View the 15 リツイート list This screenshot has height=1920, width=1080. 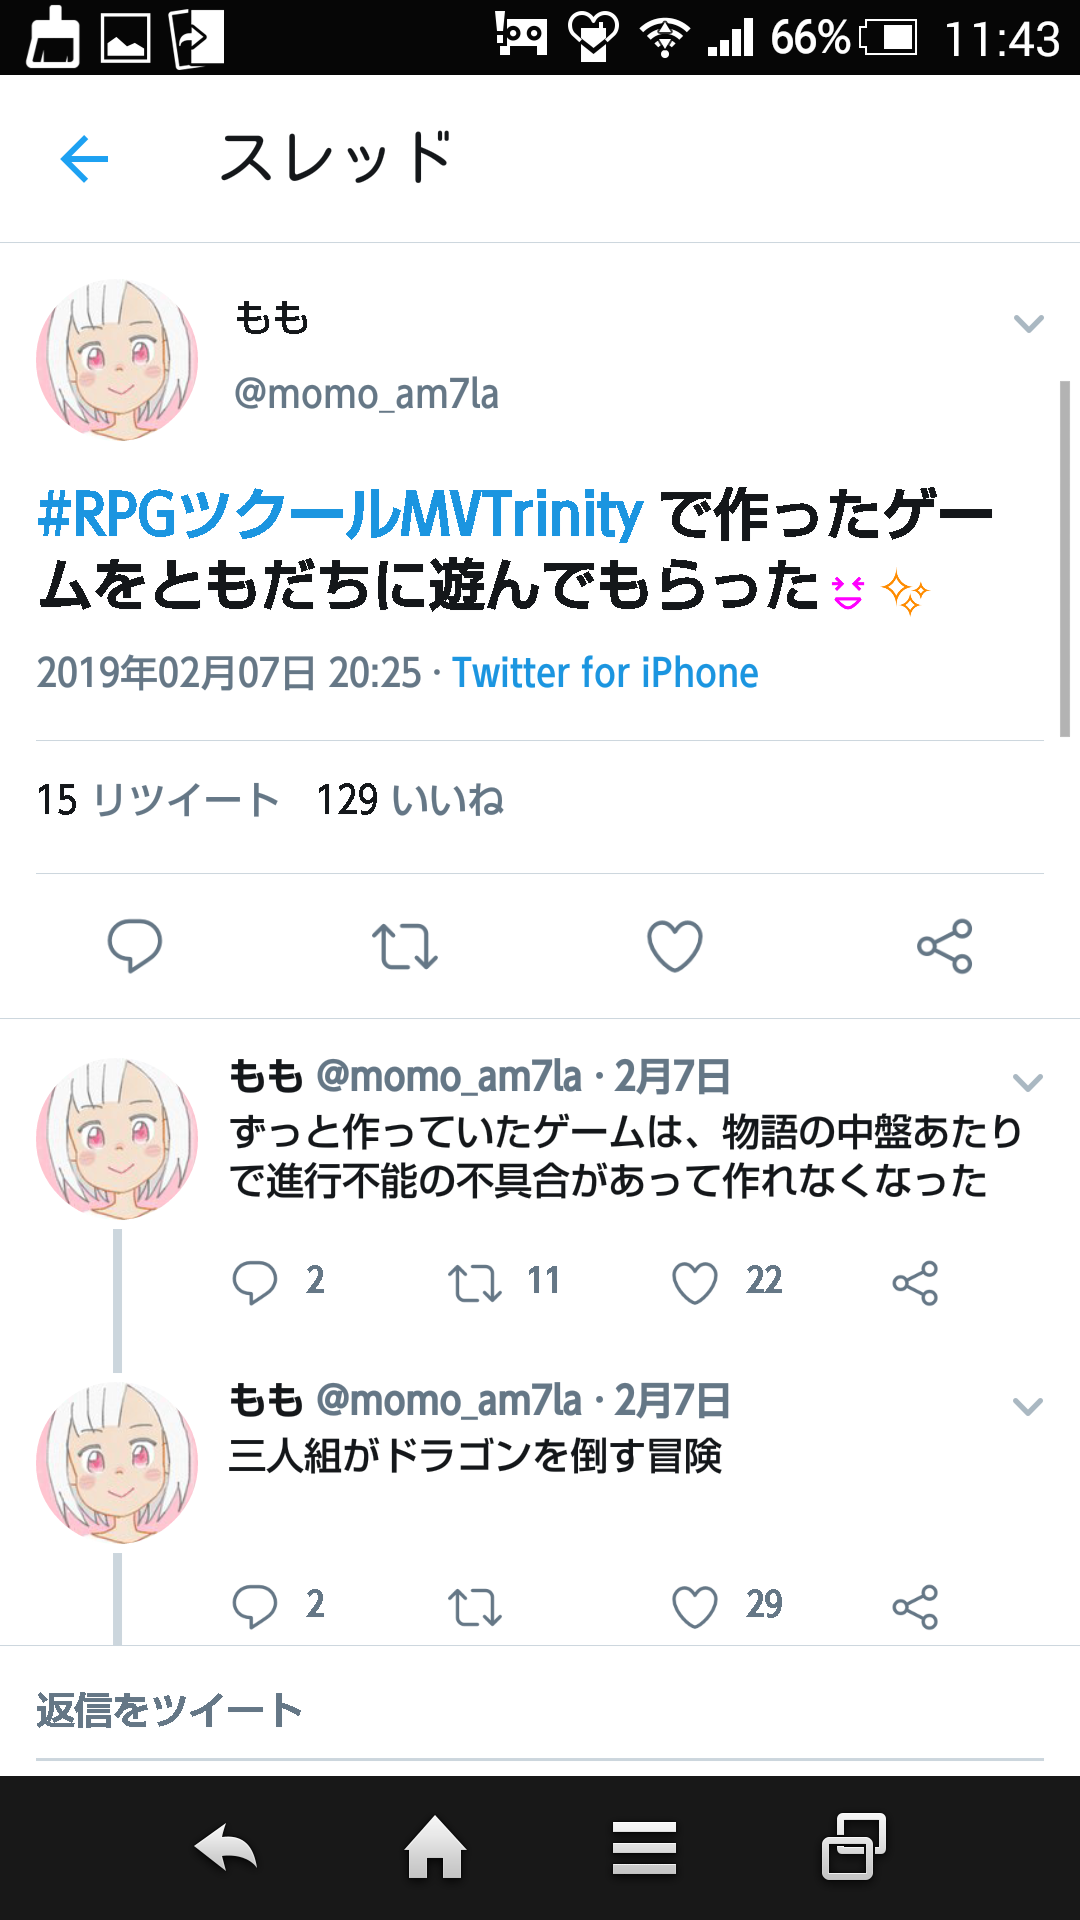pyautogui.click(x=158, y=800)
